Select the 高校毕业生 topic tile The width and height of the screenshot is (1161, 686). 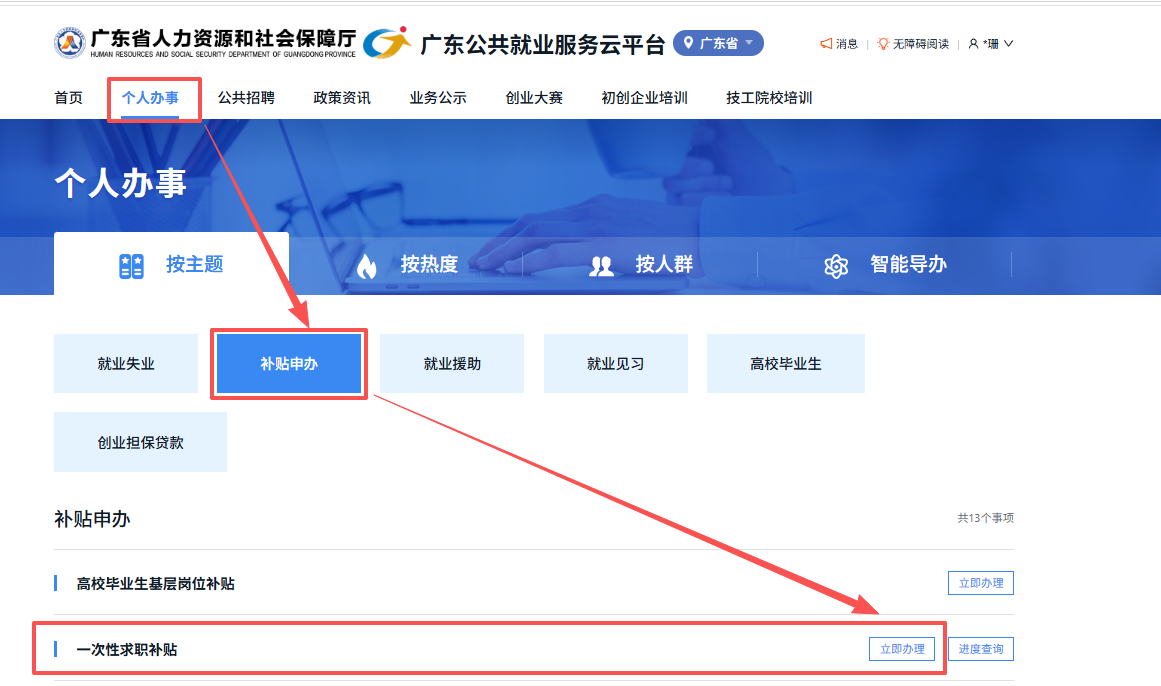[786, 364]
